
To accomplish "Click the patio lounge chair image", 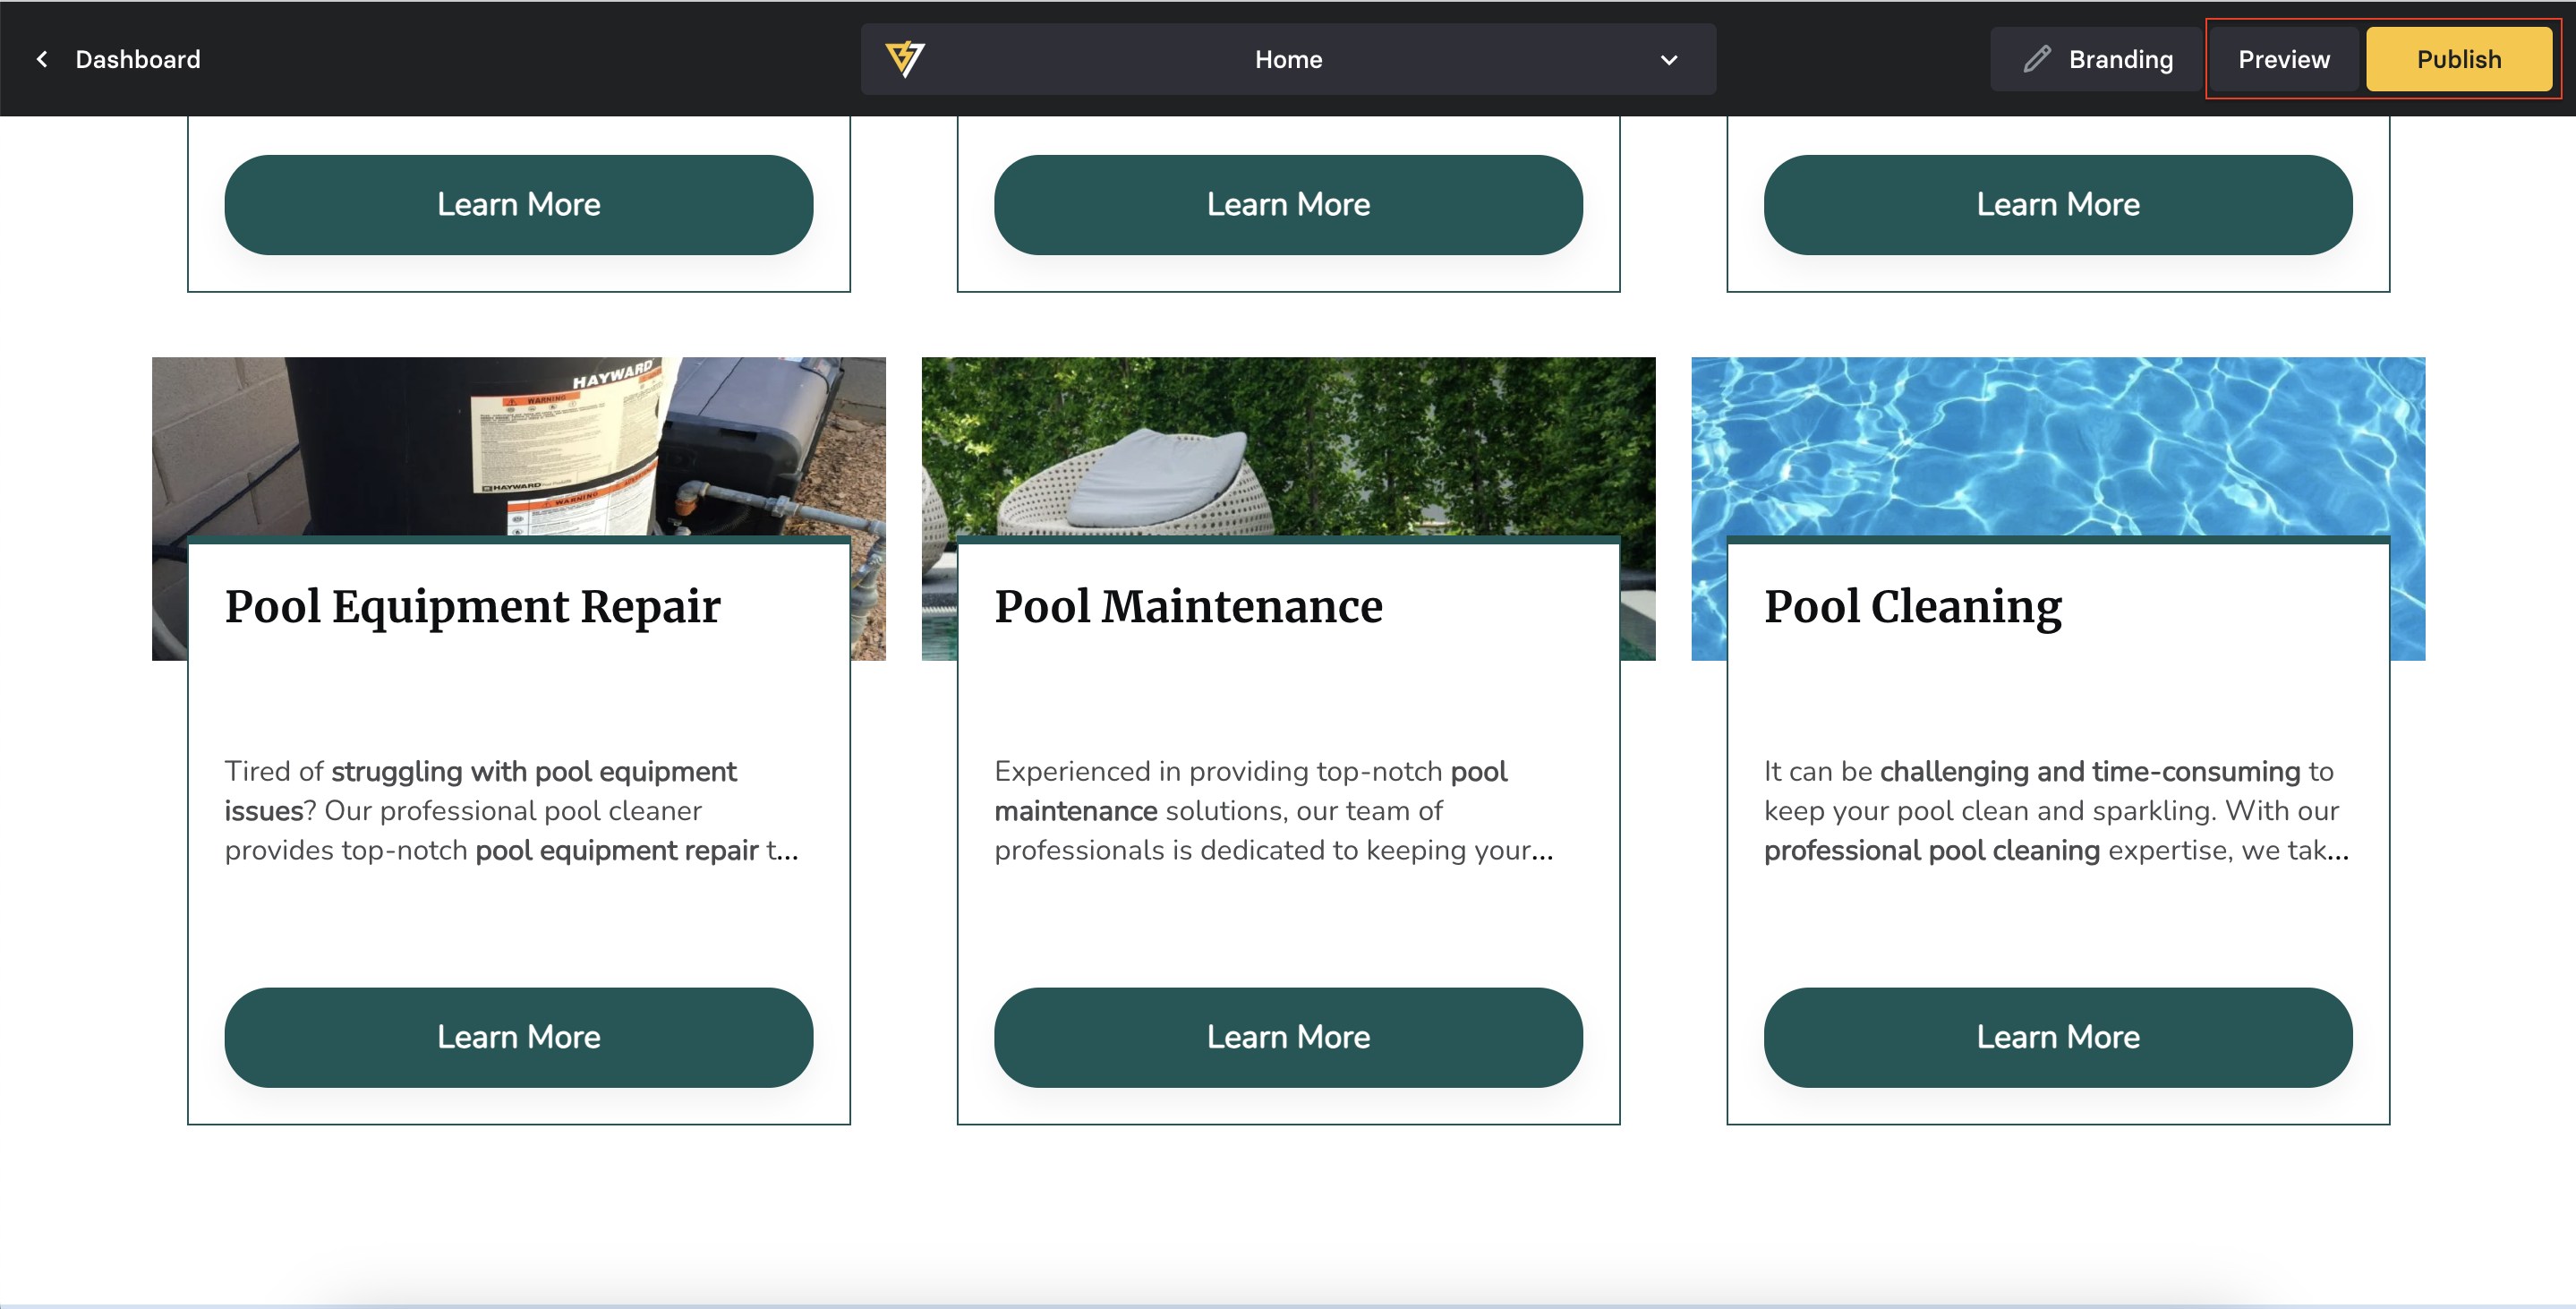I will click(x=1150, y=460).
